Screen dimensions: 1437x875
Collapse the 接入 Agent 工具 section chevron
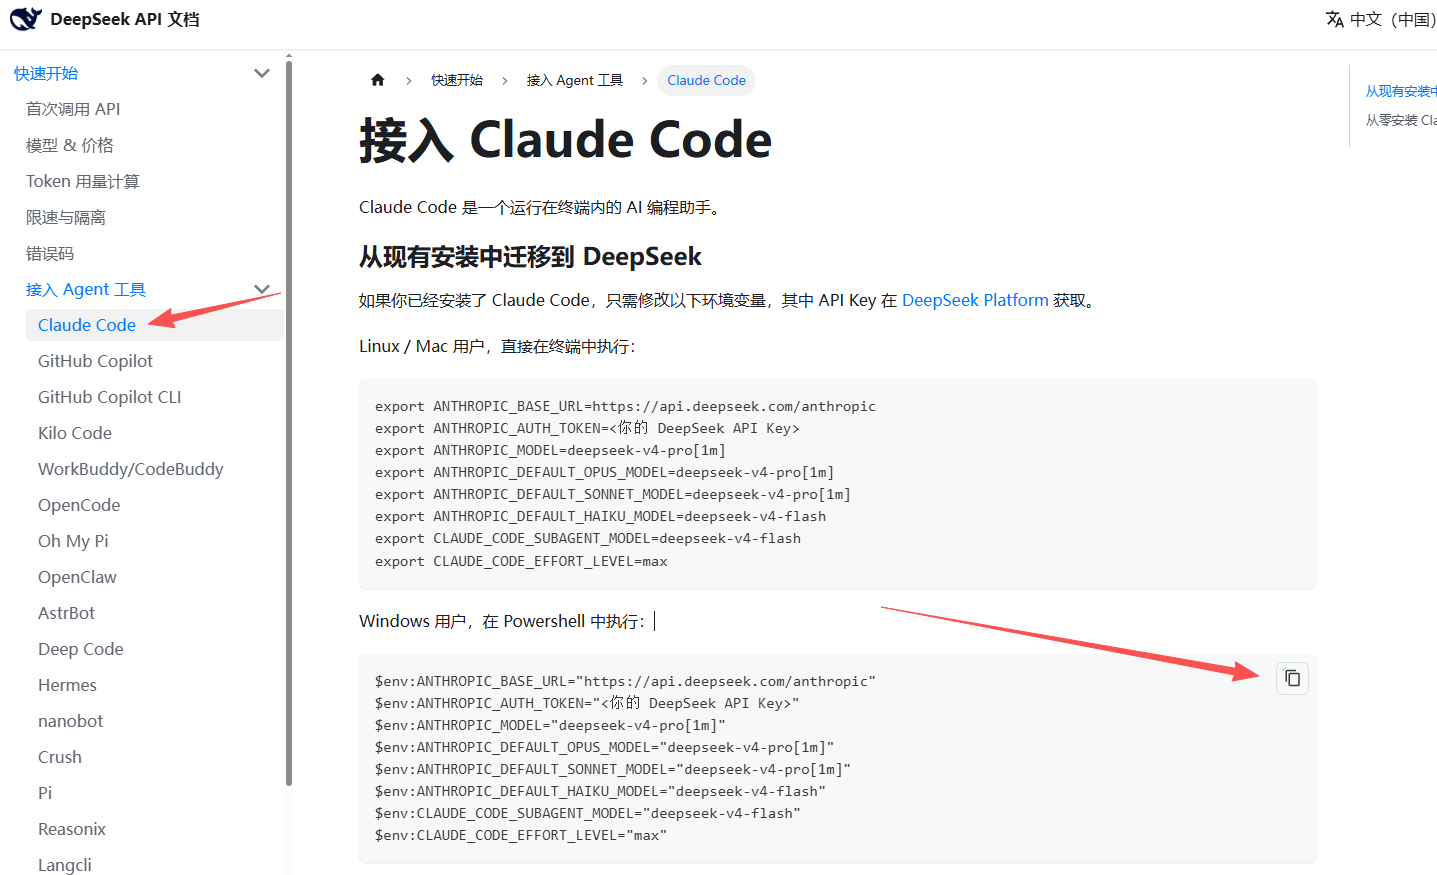(262, 289)
